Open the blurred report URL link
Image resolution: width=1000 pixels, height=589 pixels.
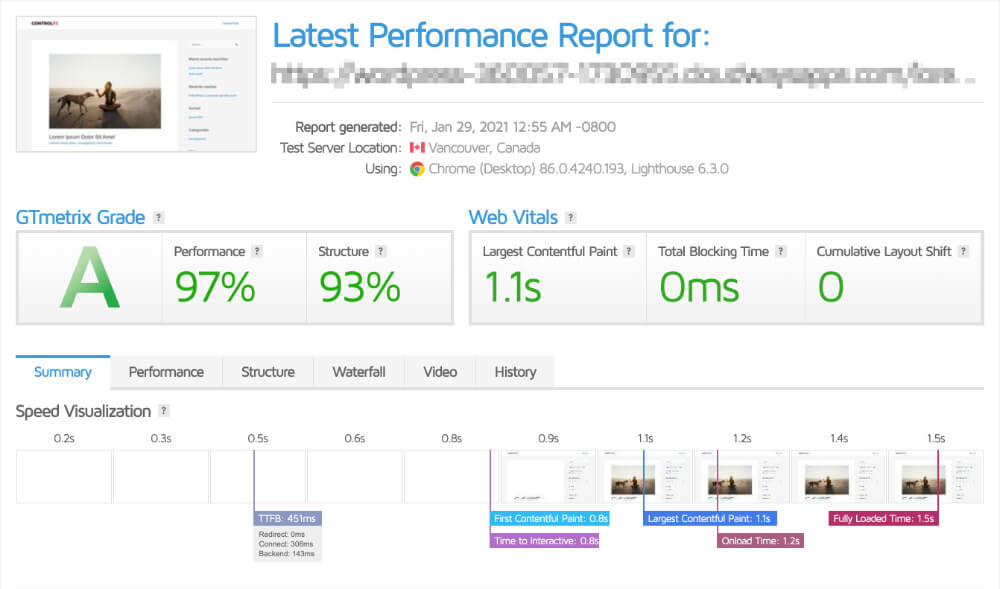tap(622, 74)
